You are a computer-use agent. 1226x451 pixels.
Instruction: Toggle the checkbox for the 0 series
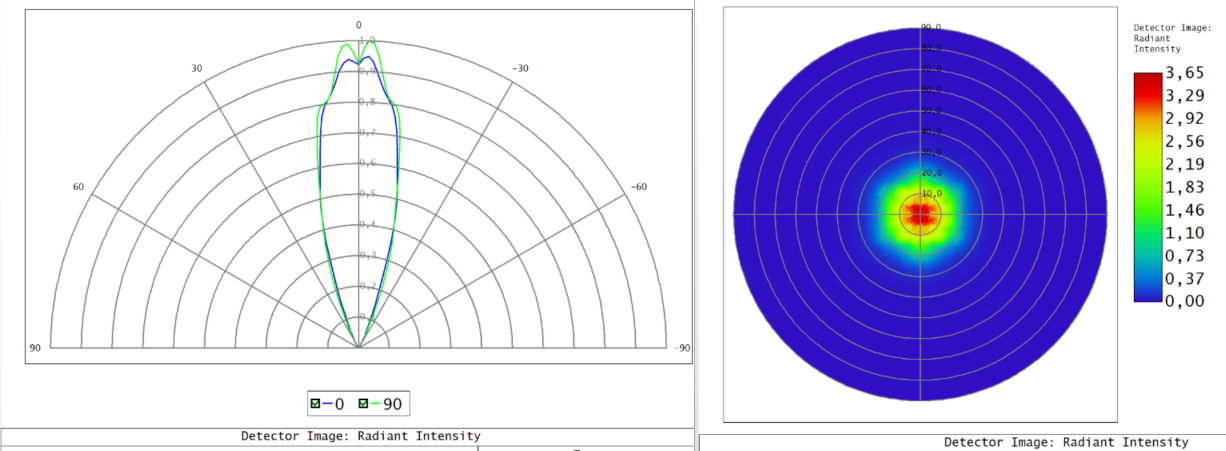pos(316,404)
